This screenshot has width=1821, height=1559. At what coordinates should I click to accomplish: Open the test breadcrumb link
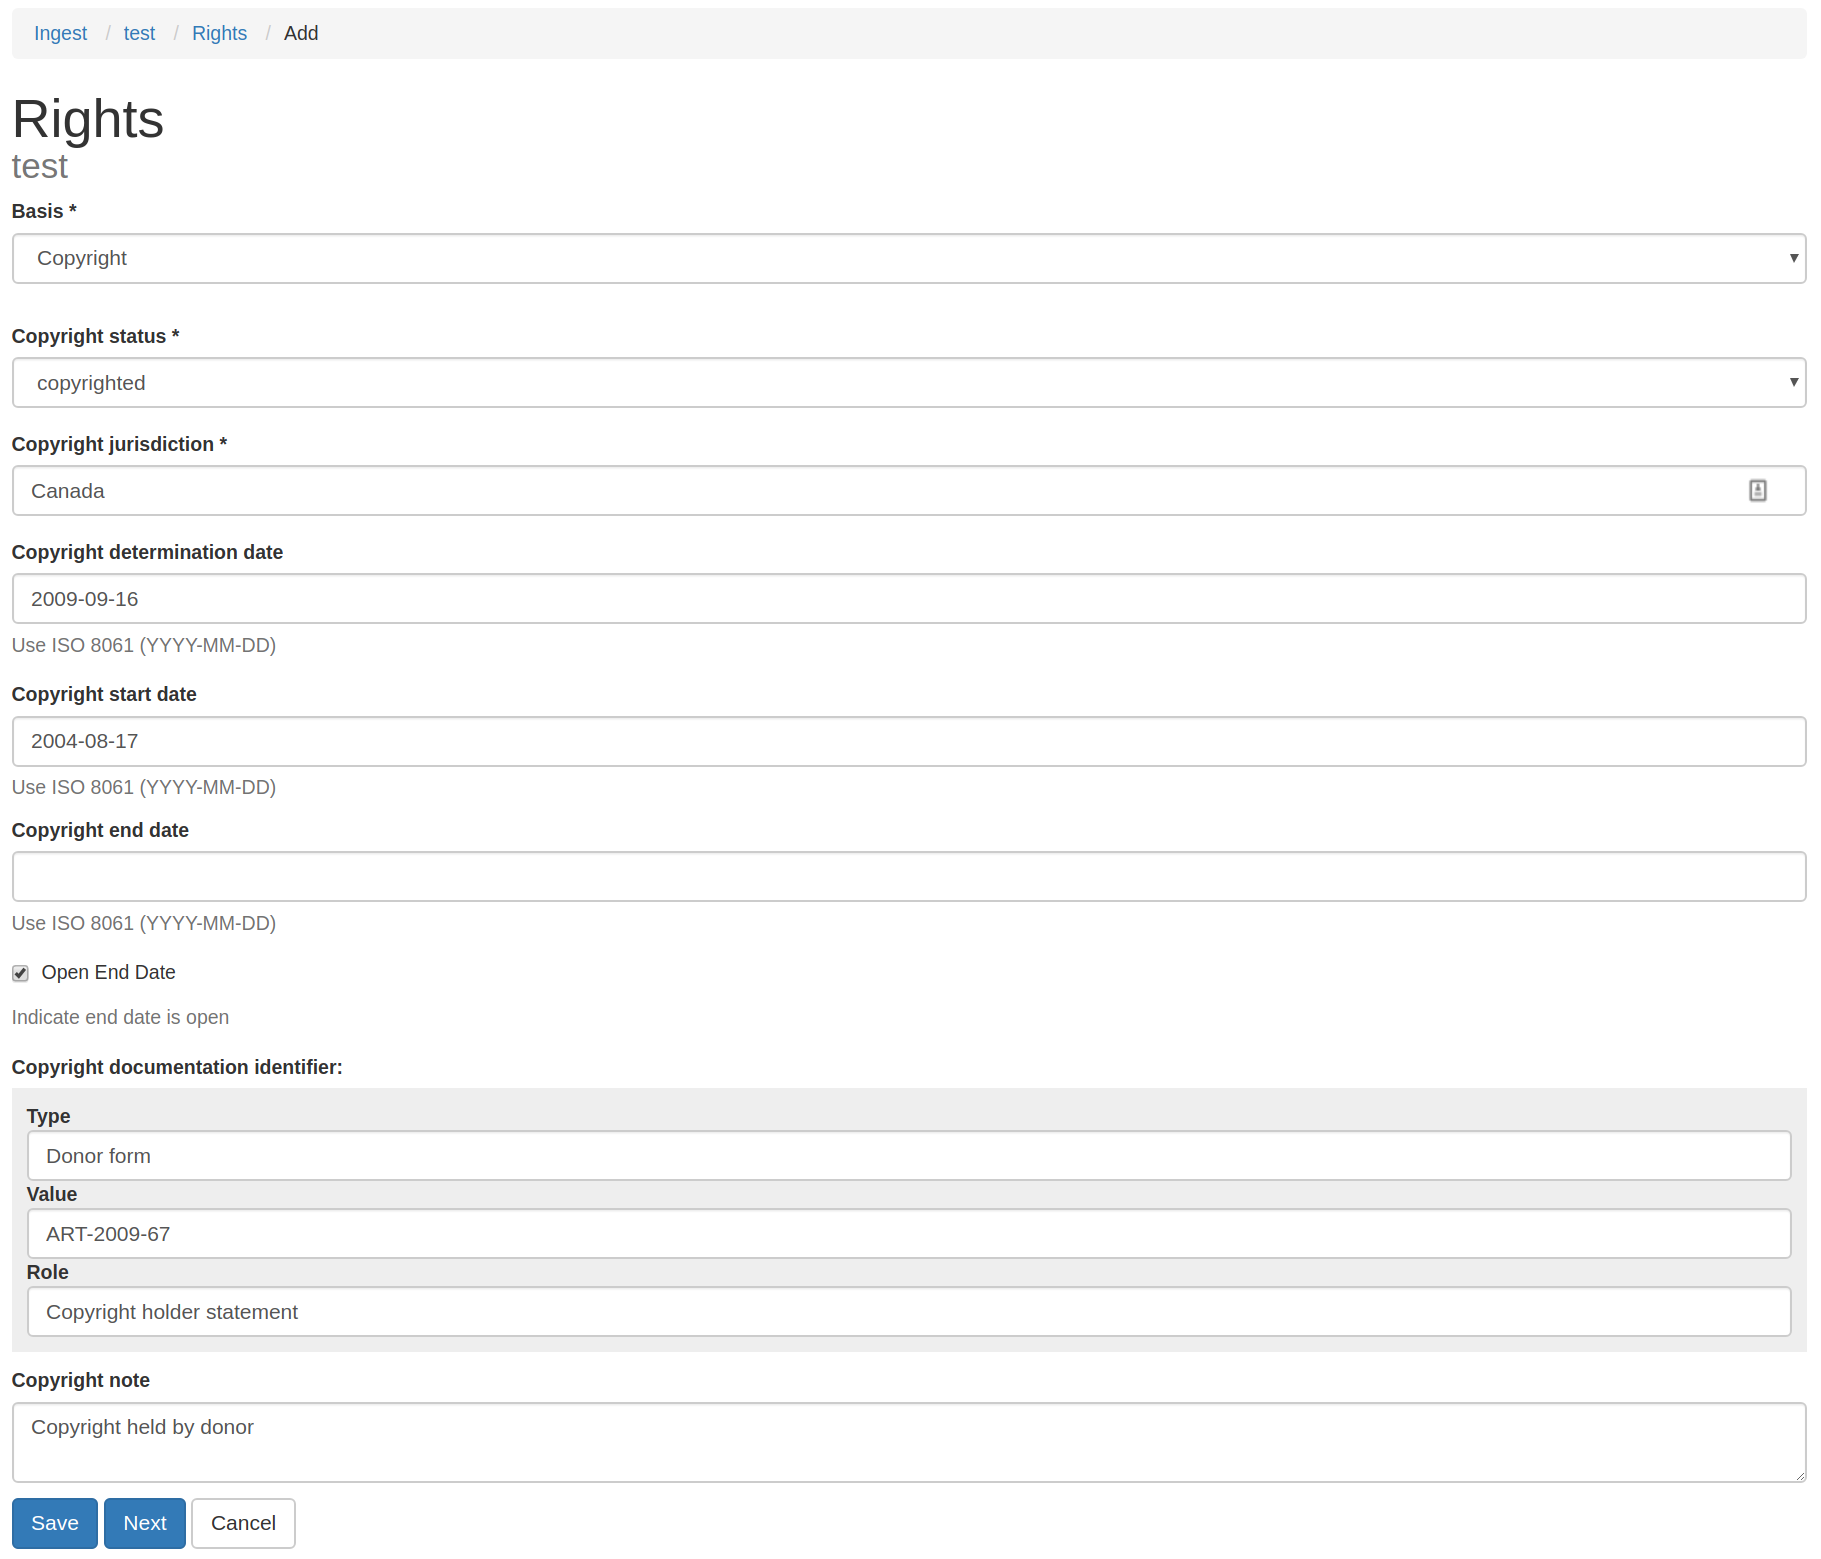click(139, 33)
